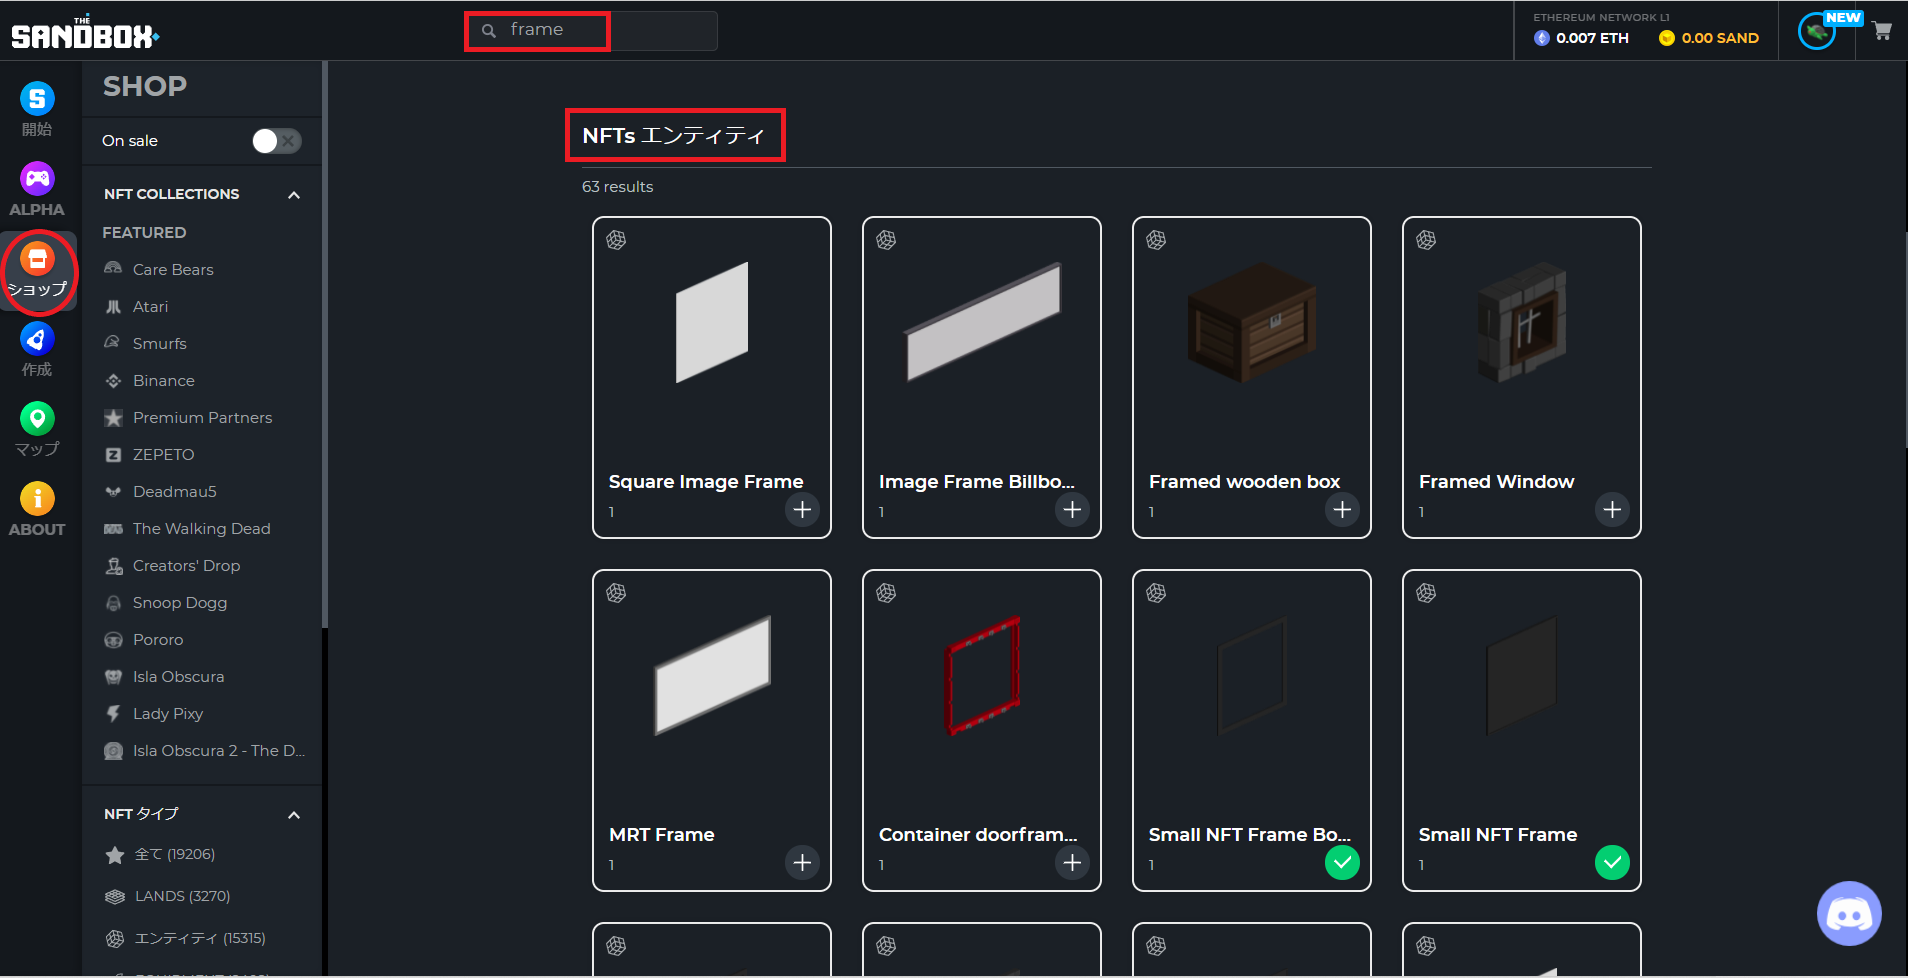
Task: Open the 作成 create rocket icon
Action: tap(37, 338)
